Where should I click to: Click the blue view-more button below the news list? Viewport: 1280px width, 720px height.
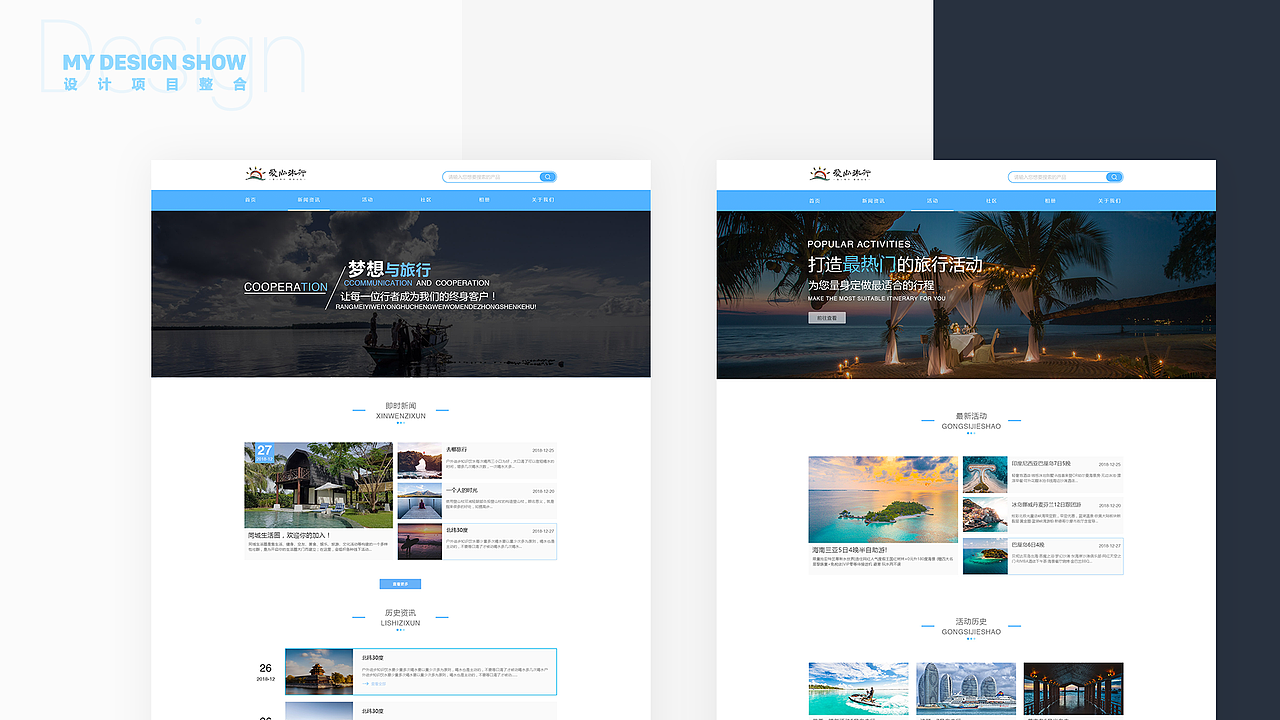pos(400,583)
